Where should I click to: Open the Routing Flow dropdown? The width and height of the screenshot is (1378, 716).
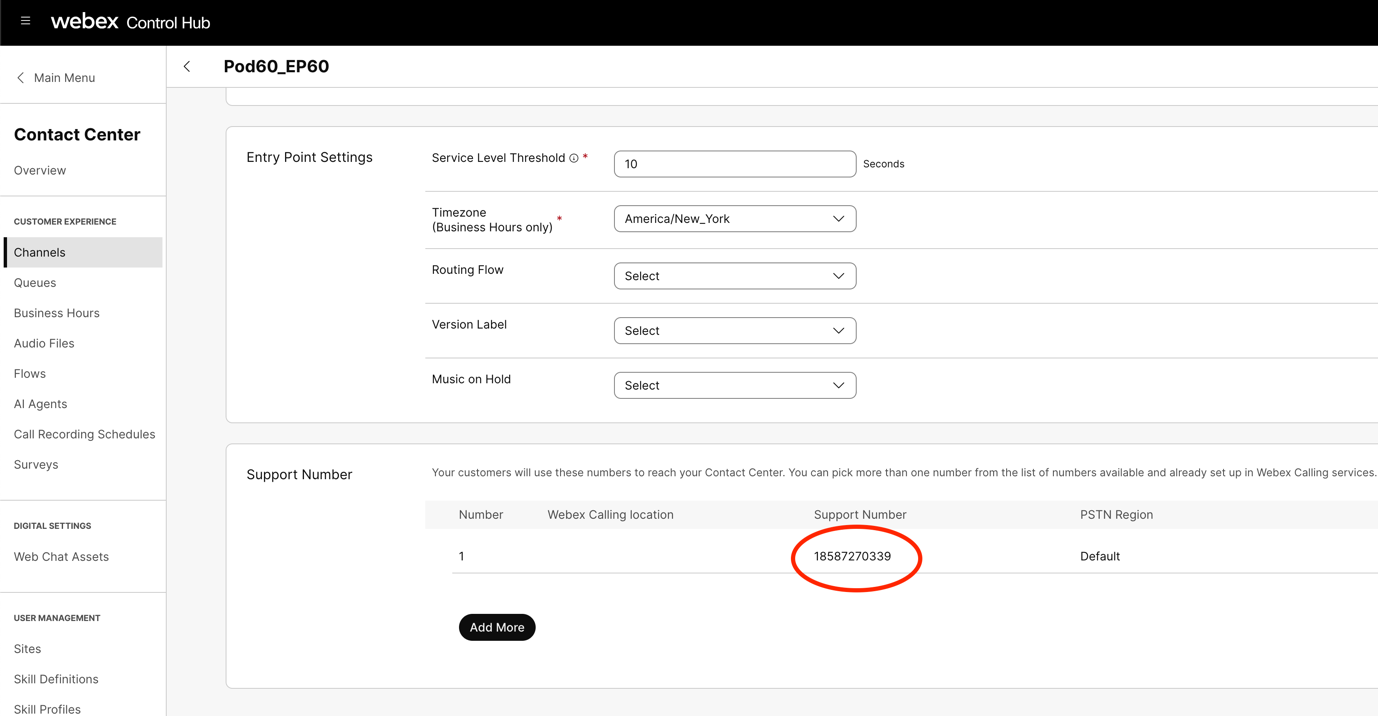click(734, 276)
